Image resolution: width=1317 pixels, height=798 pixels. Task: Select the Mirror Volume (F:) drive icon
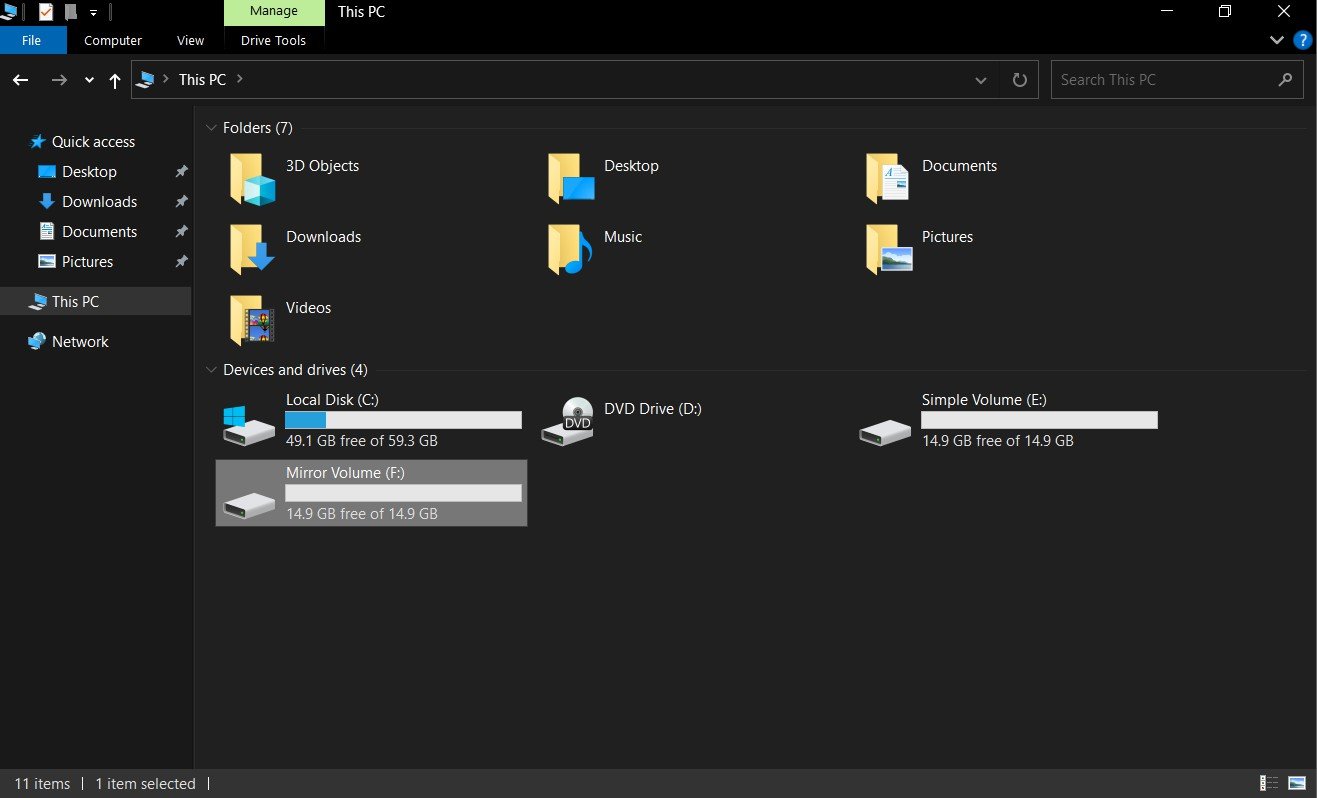point(249,505)
